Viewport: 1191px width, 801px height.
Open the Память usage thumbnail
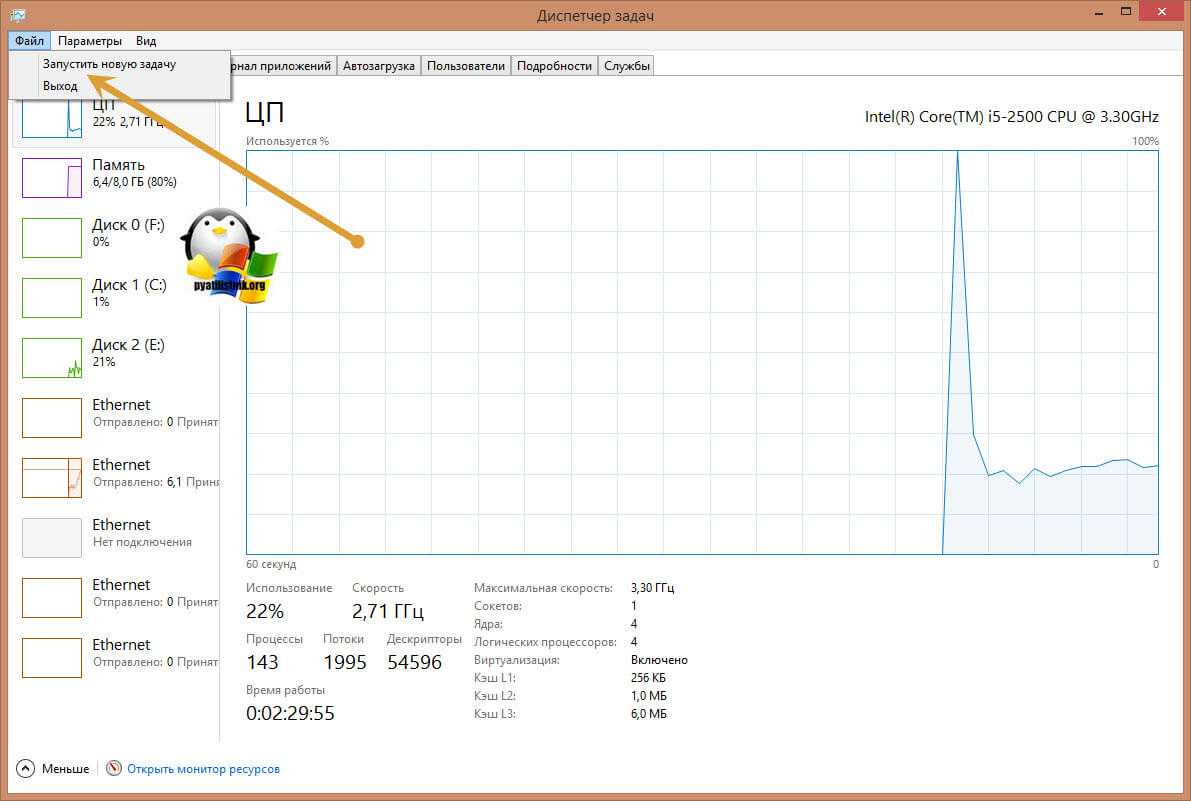coord(52,178)
